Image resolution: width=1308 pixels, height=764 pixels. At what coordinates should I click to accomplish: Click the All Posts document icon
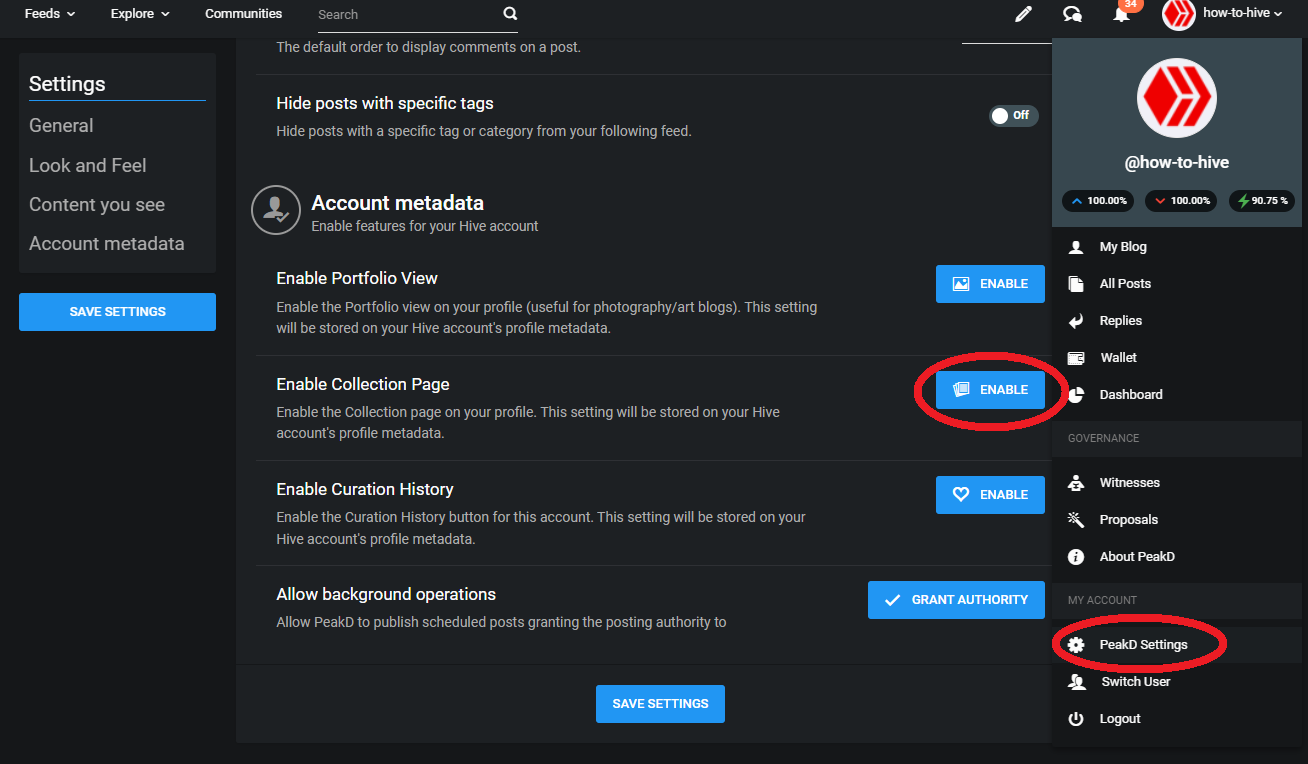click(1076, 284)
